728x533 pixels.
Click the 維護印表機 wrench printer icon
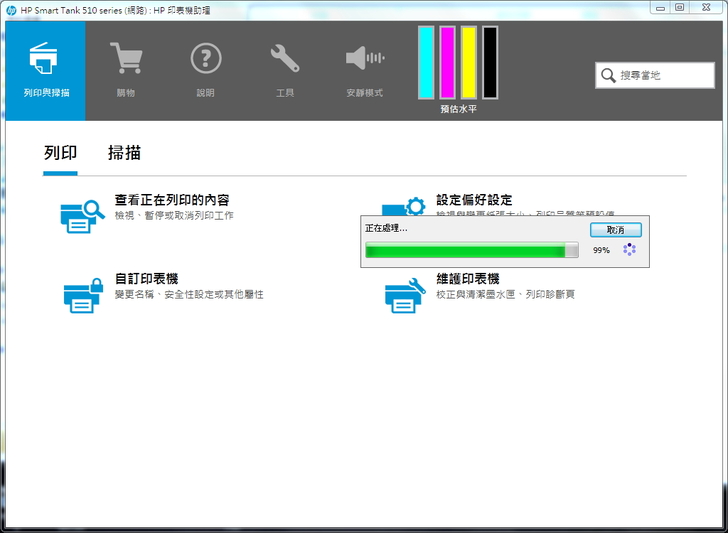click(405, 295)
